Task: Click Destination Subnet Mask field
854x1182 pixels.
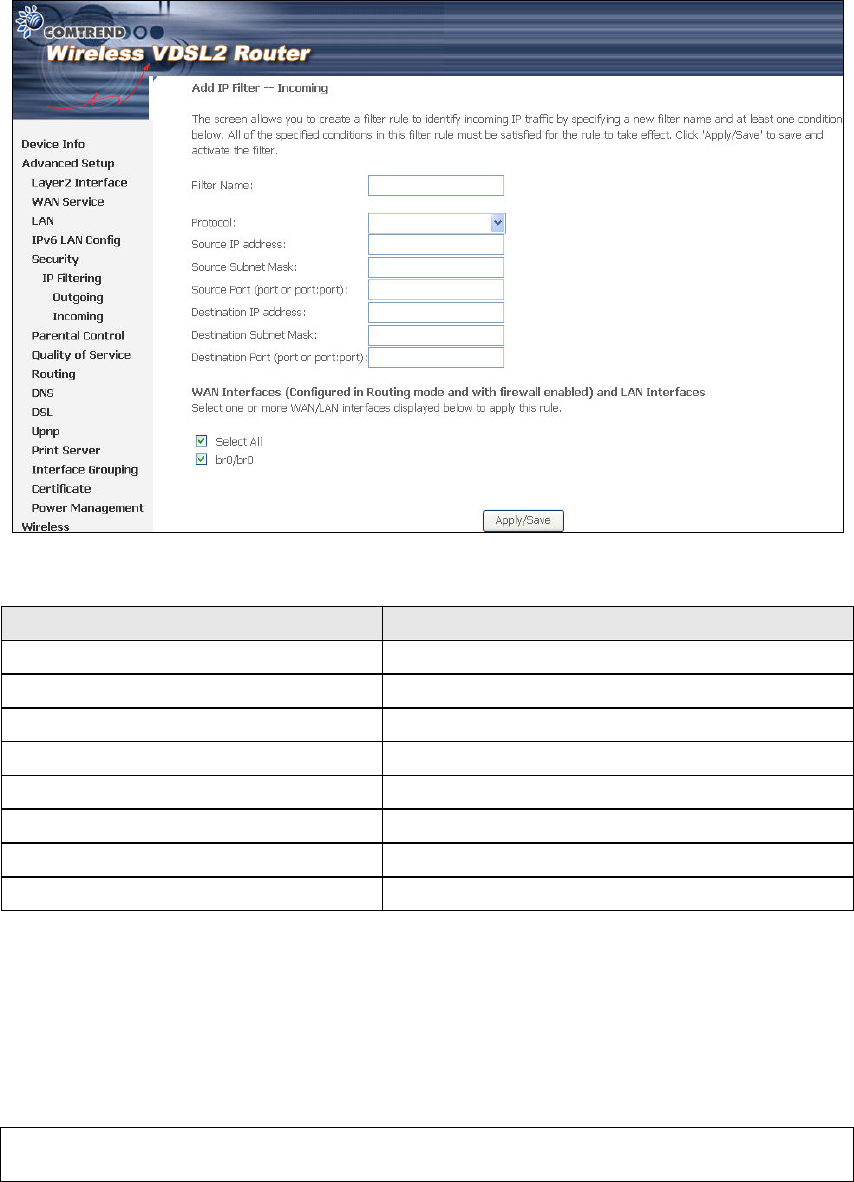Action: [x=436, y=335]
